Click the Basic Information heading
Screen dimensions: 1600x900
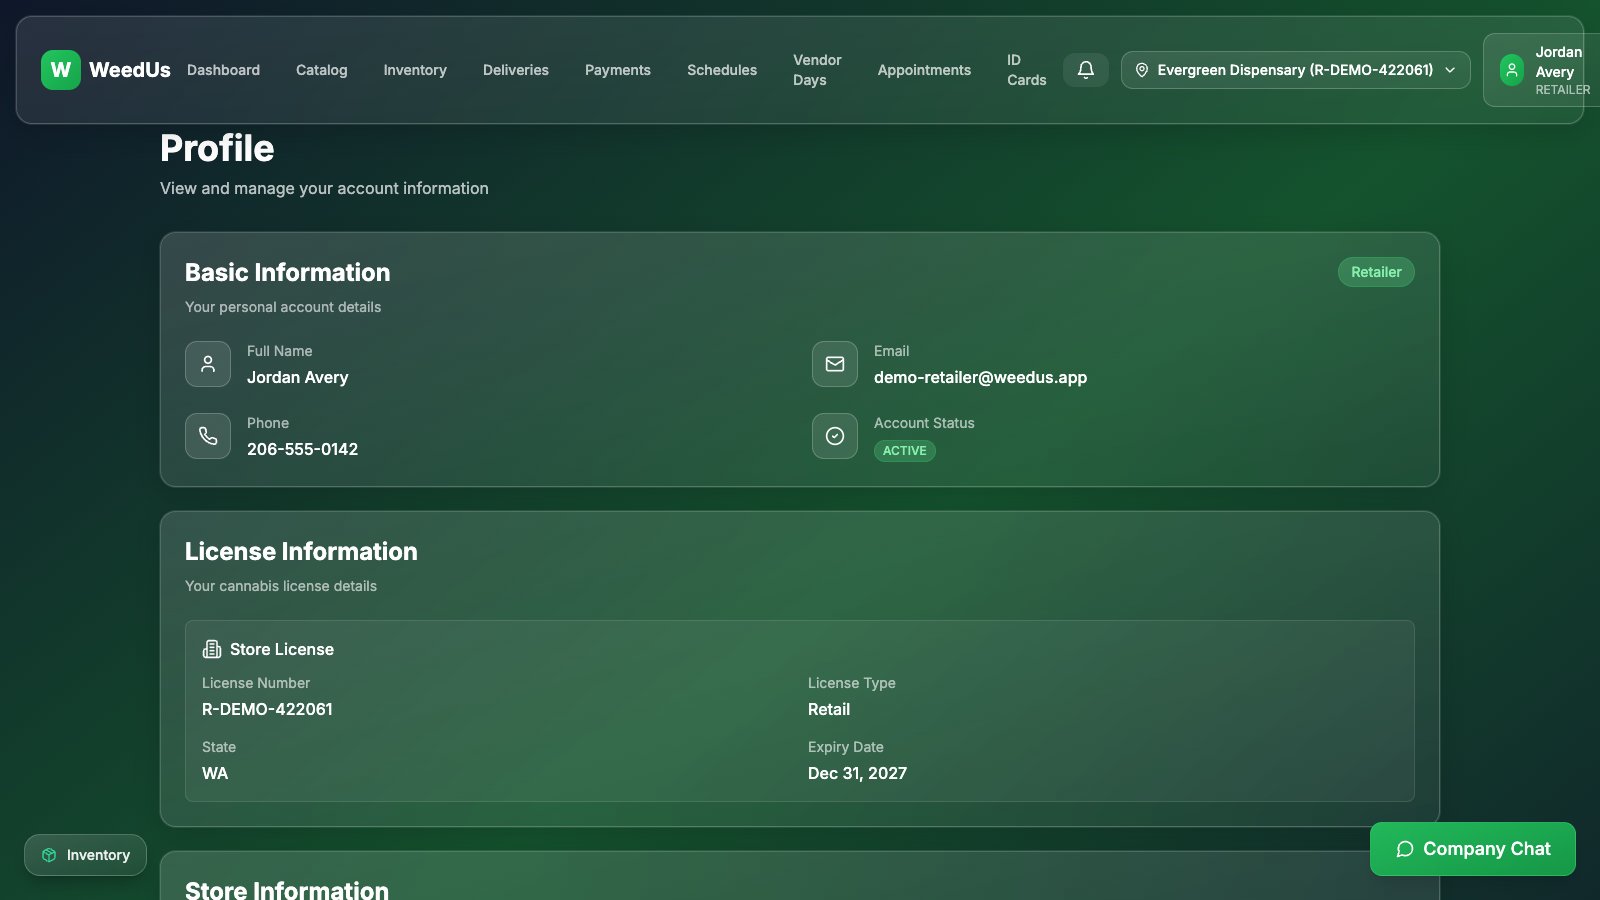pos(288,272)
